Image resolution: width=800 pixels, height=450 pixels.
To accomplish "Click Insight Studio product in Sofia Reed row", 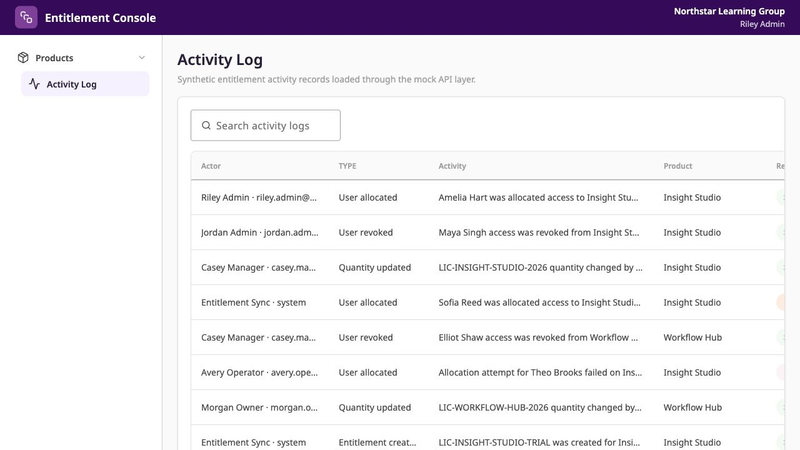I will click(692, 303).
